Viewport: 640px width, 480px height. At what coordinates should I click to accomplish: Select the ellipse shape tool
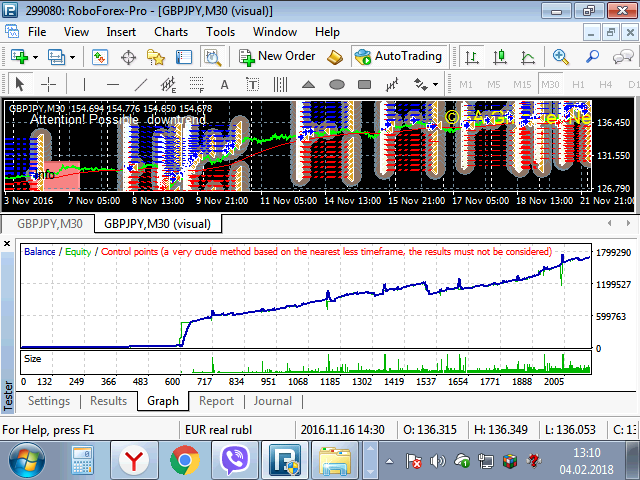[337, 84]
